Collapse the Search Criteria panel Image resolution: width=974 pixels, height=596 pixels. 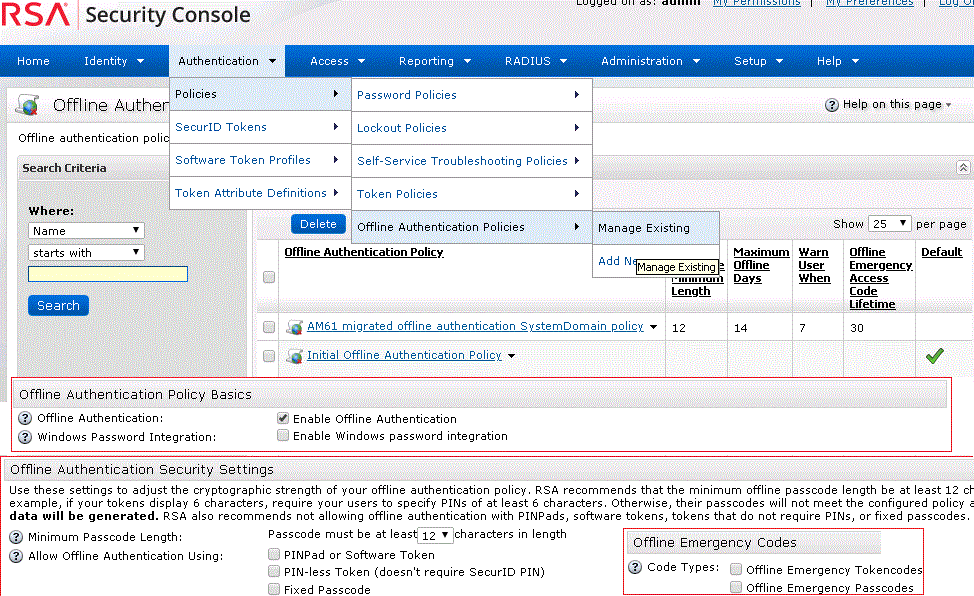pyautogui.click(x=962, y=168)
